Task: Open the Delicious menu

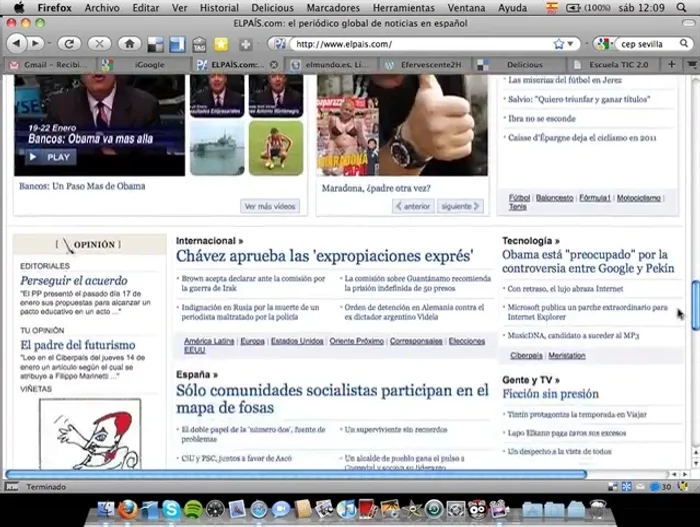Action: (272, 8)
